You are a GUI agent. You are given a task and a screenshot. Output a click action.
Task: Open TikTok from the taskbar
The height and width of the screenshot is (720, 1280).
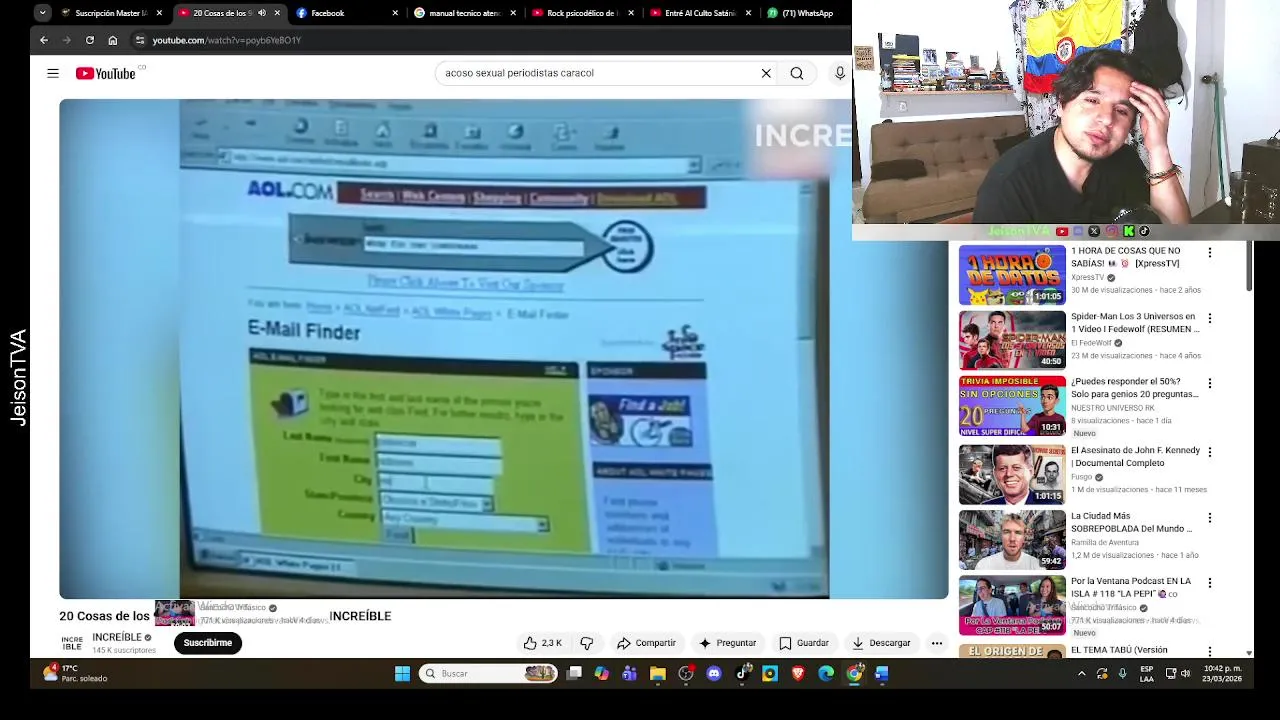[x=742, y=674]
